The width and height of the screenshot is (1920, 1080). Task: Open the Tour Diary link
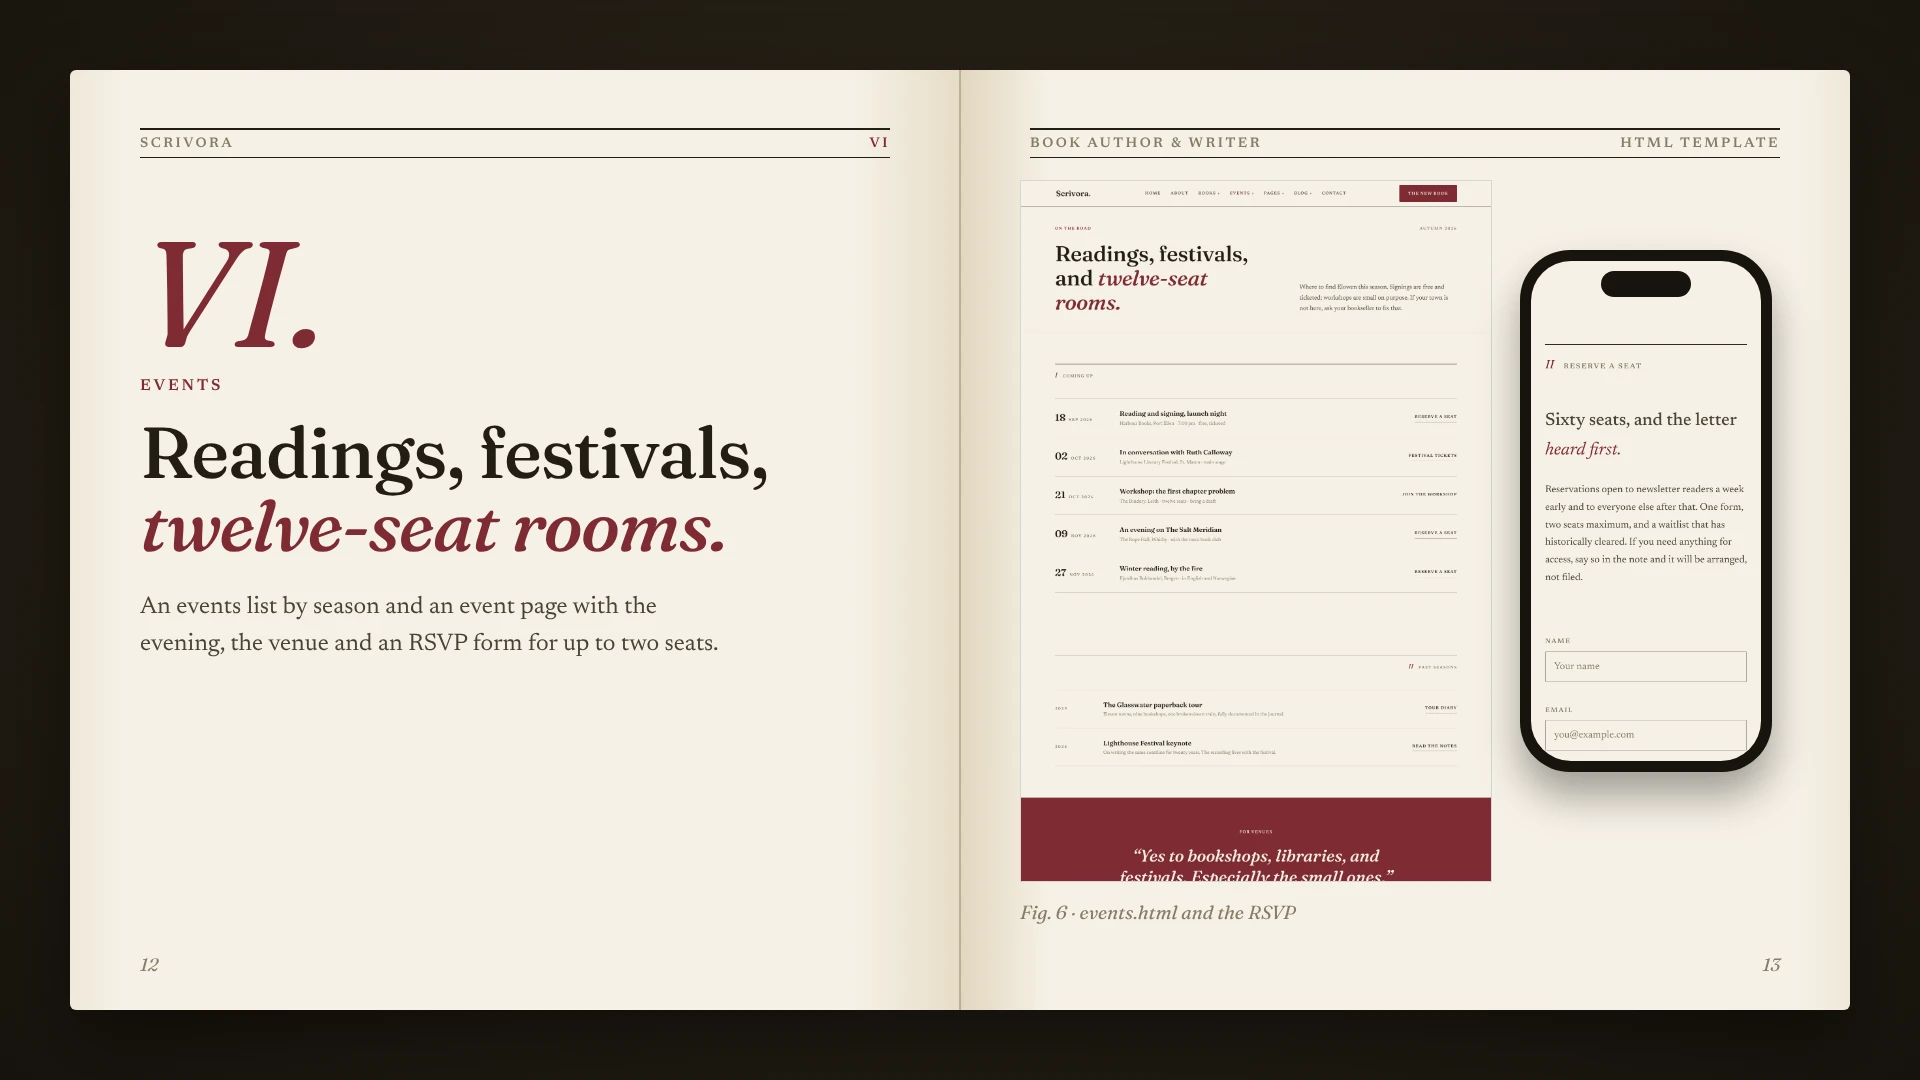pos(1441,708)
